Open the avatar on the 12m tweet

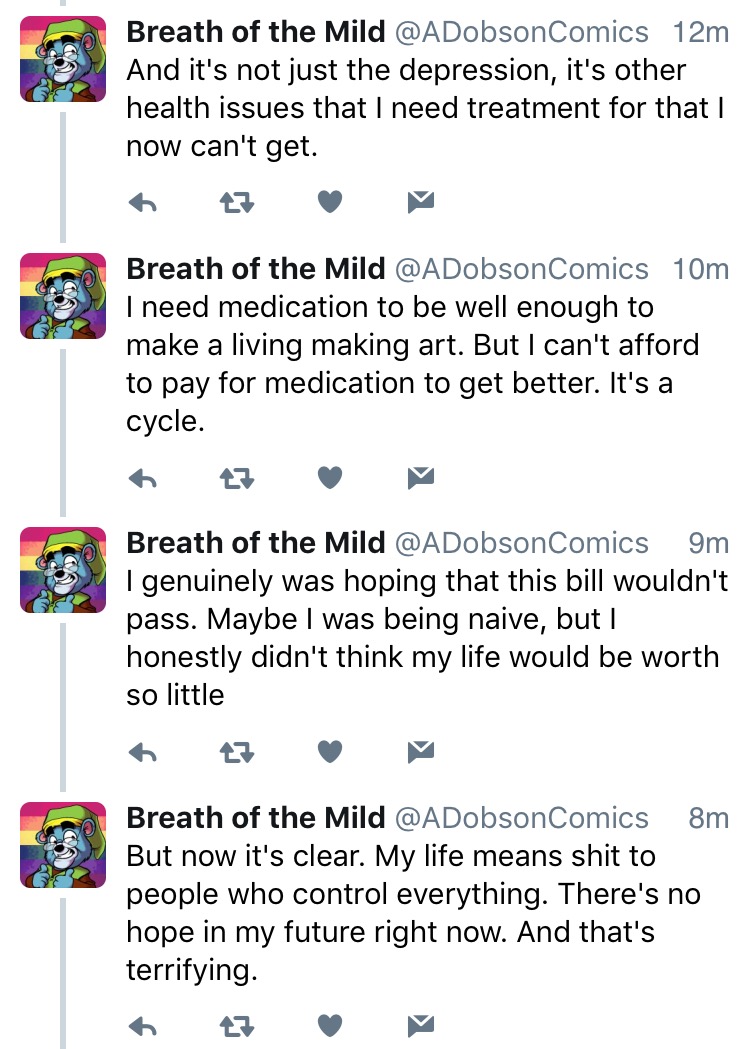63,59
